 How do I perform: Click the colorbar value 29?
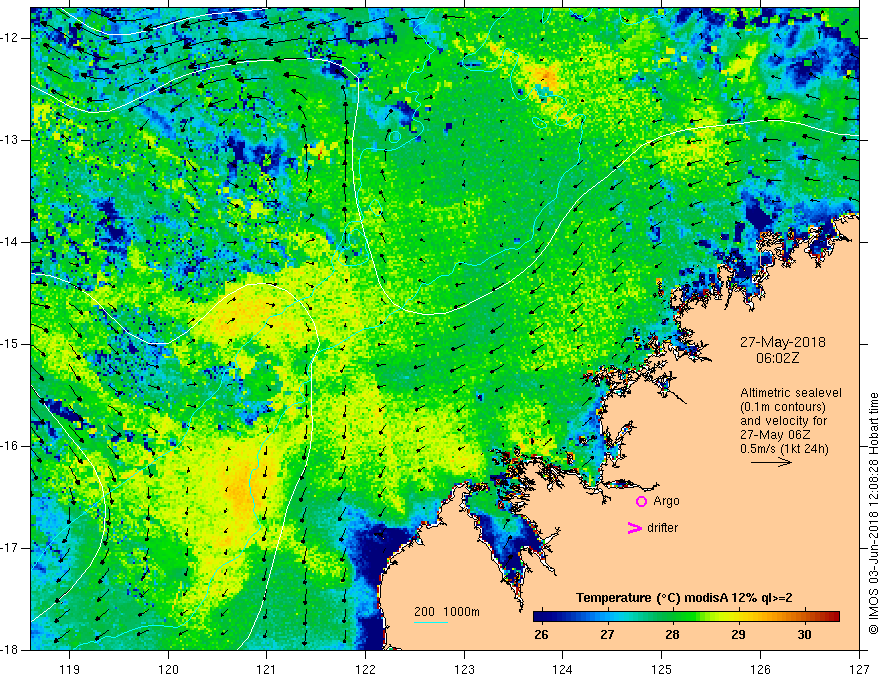coord(739,635)
